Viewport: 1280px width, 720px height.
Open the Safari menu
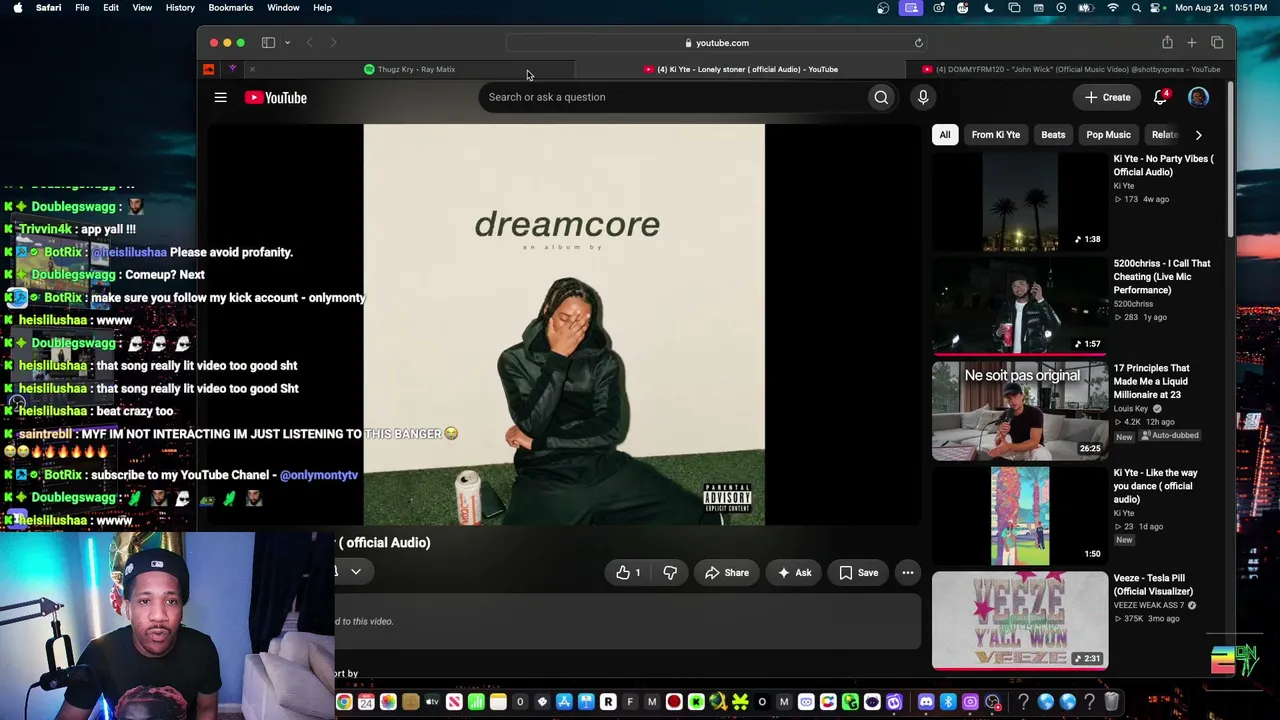(48, 8)
